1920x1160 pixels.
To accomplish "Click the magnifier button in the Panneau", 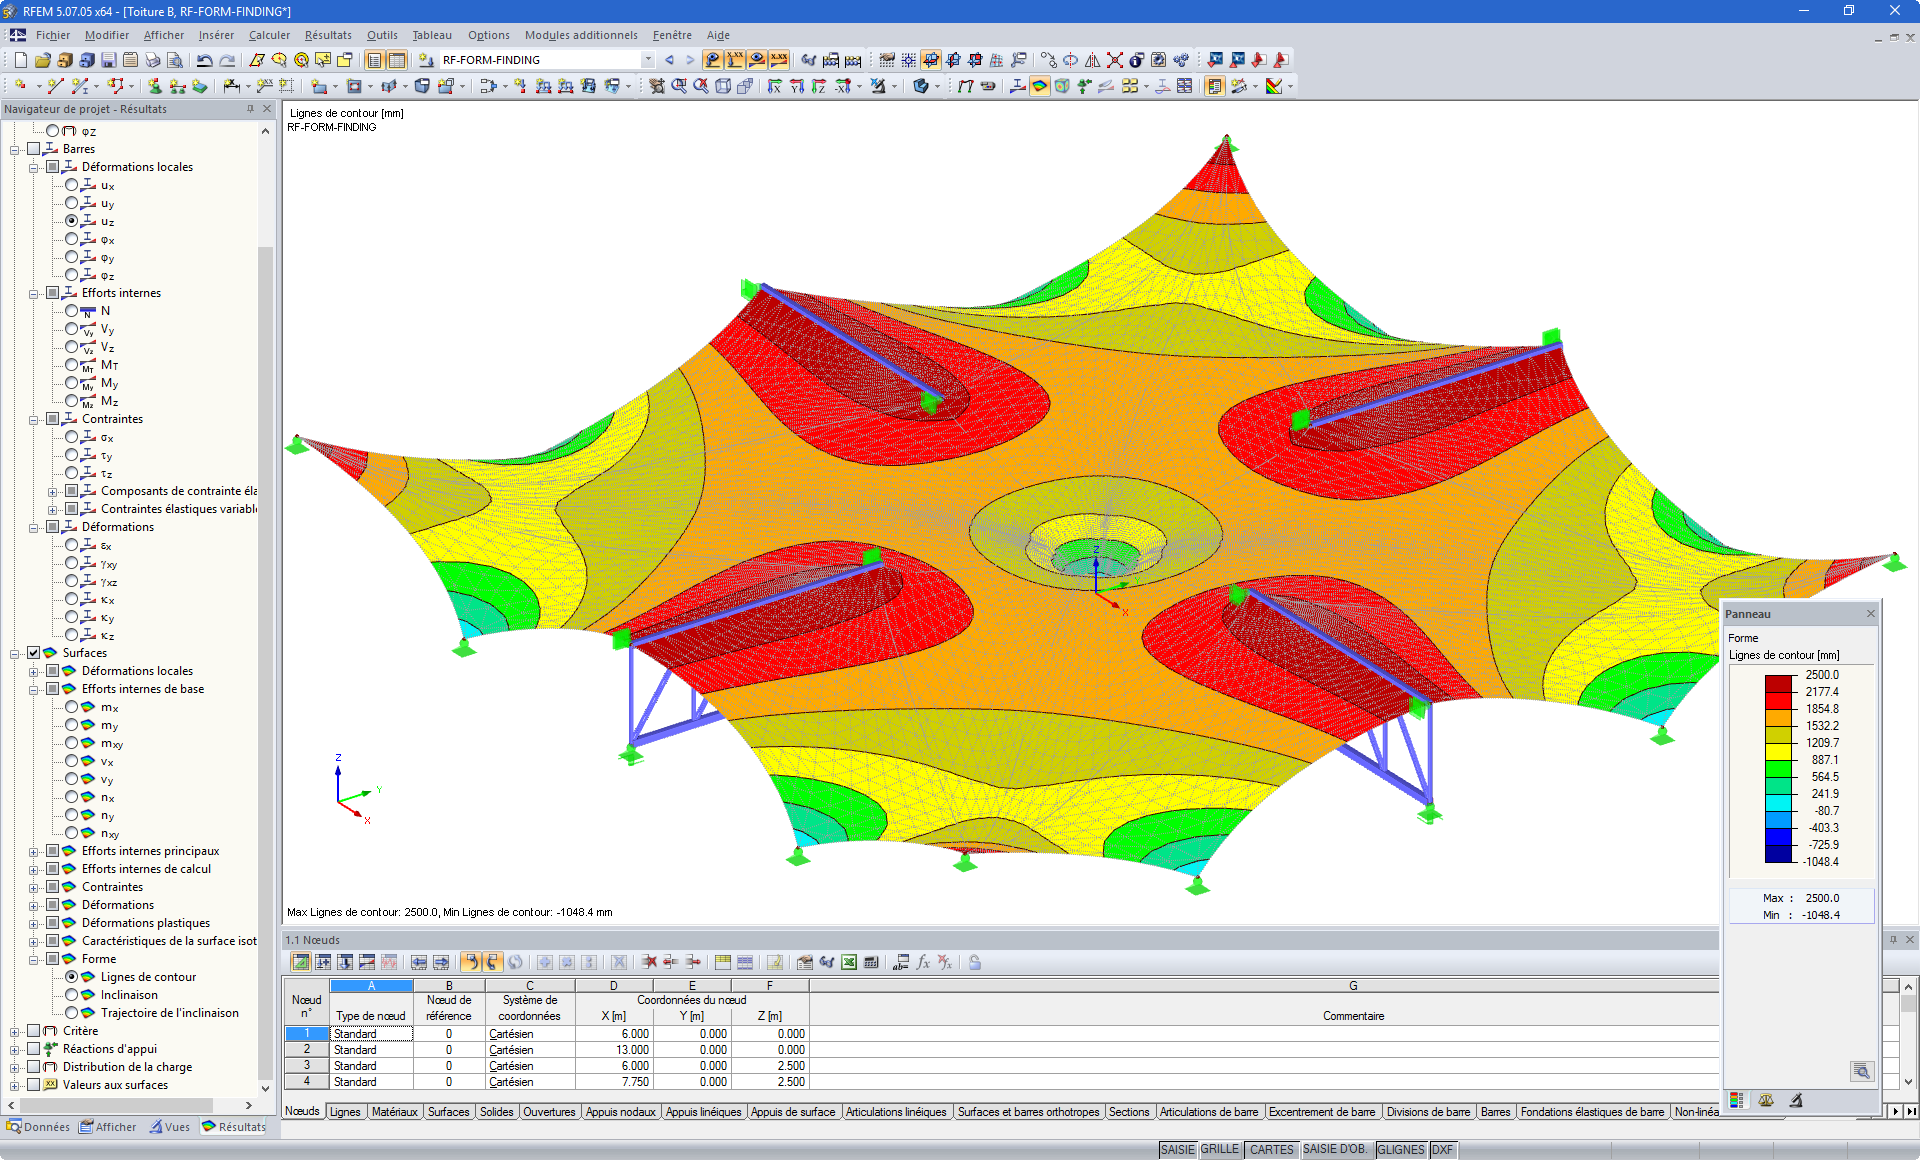I will point(1863,1071).
